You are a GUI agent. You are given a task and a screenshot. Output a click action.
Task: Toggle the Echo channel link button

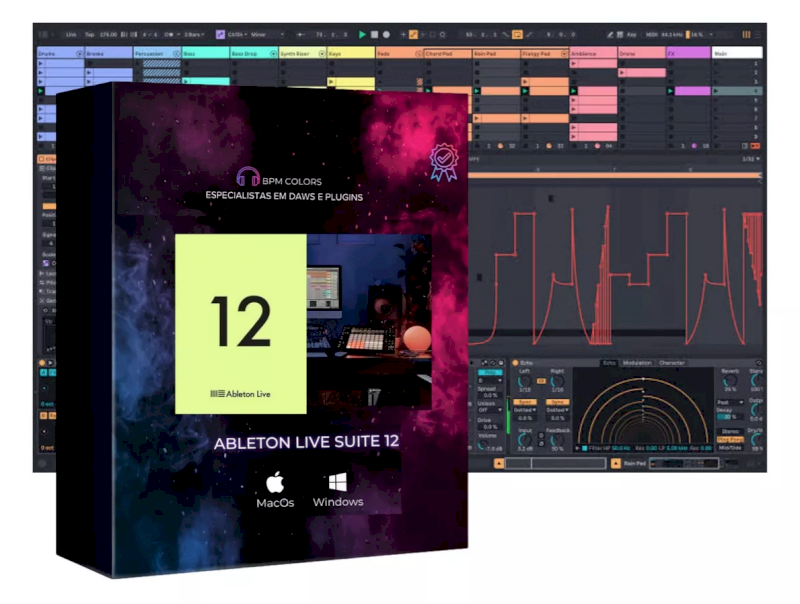click(541, 381)
